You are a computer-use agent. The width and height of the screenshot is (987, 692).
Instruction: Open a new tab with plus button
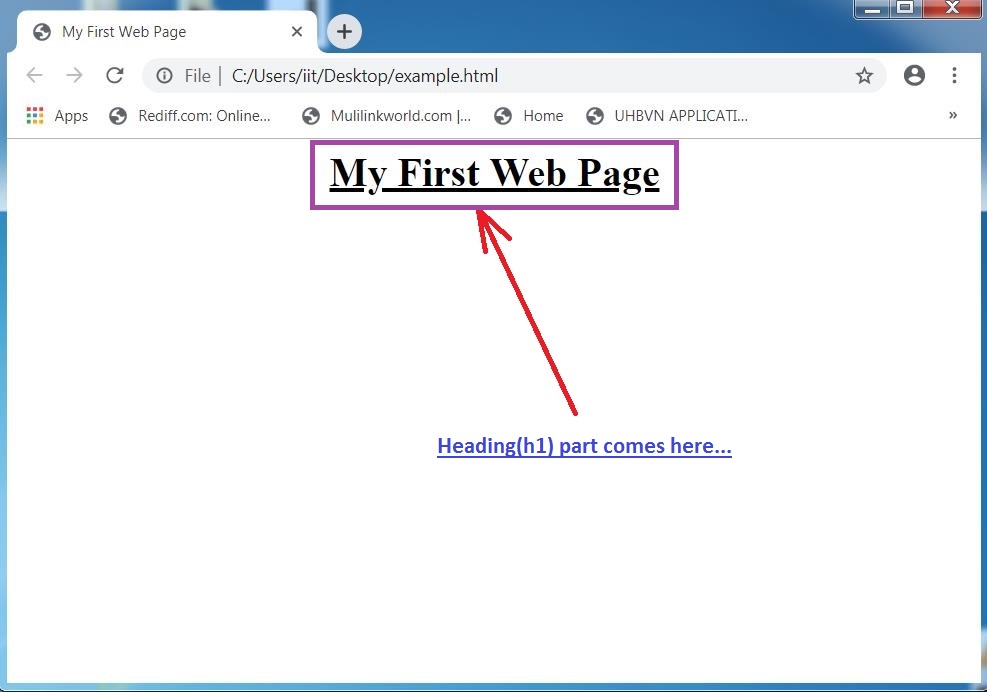(344, 31)
